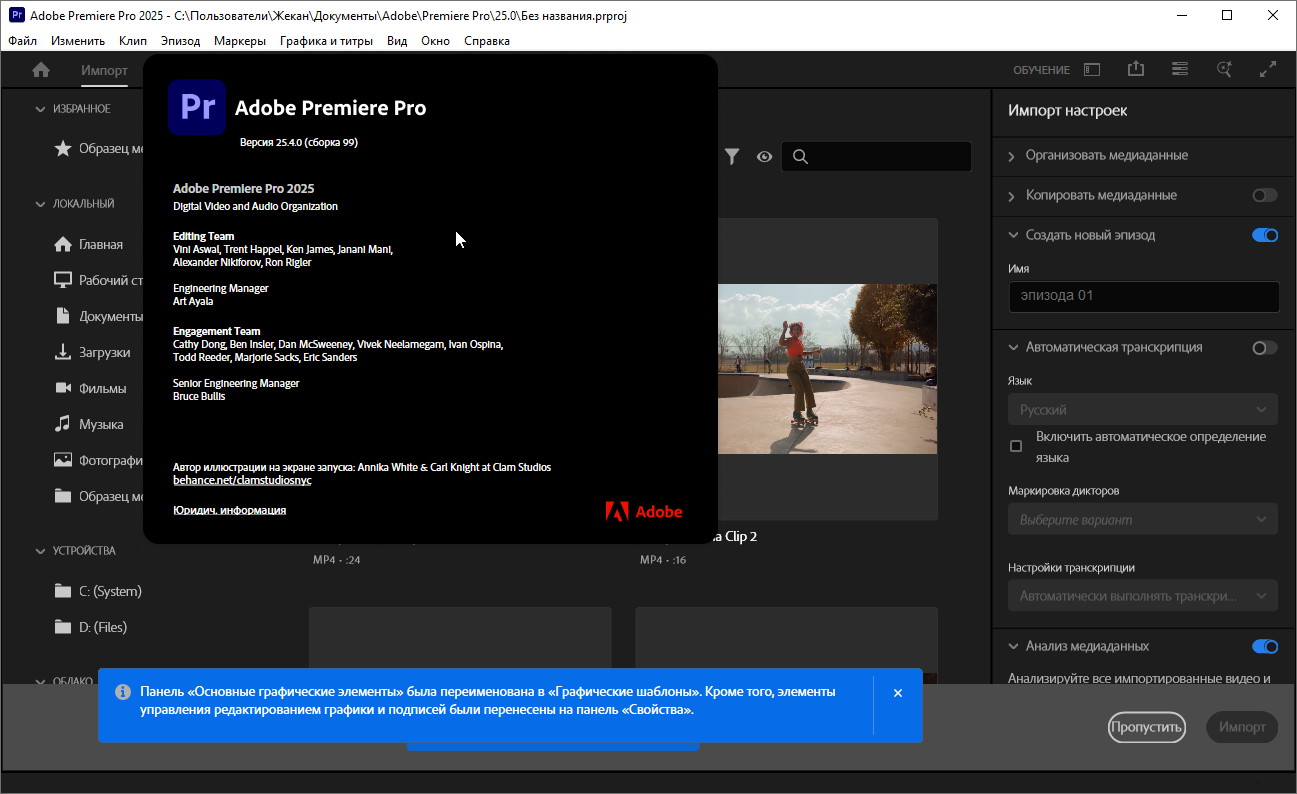Open the Графика и титры menu
The height and width of the screenshot is (794, 1297).
point(326,41)
